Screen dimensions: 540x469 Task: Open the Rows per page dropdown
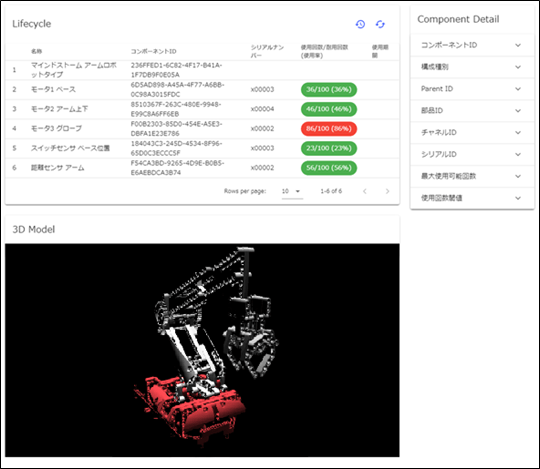[x=292, y=191]
